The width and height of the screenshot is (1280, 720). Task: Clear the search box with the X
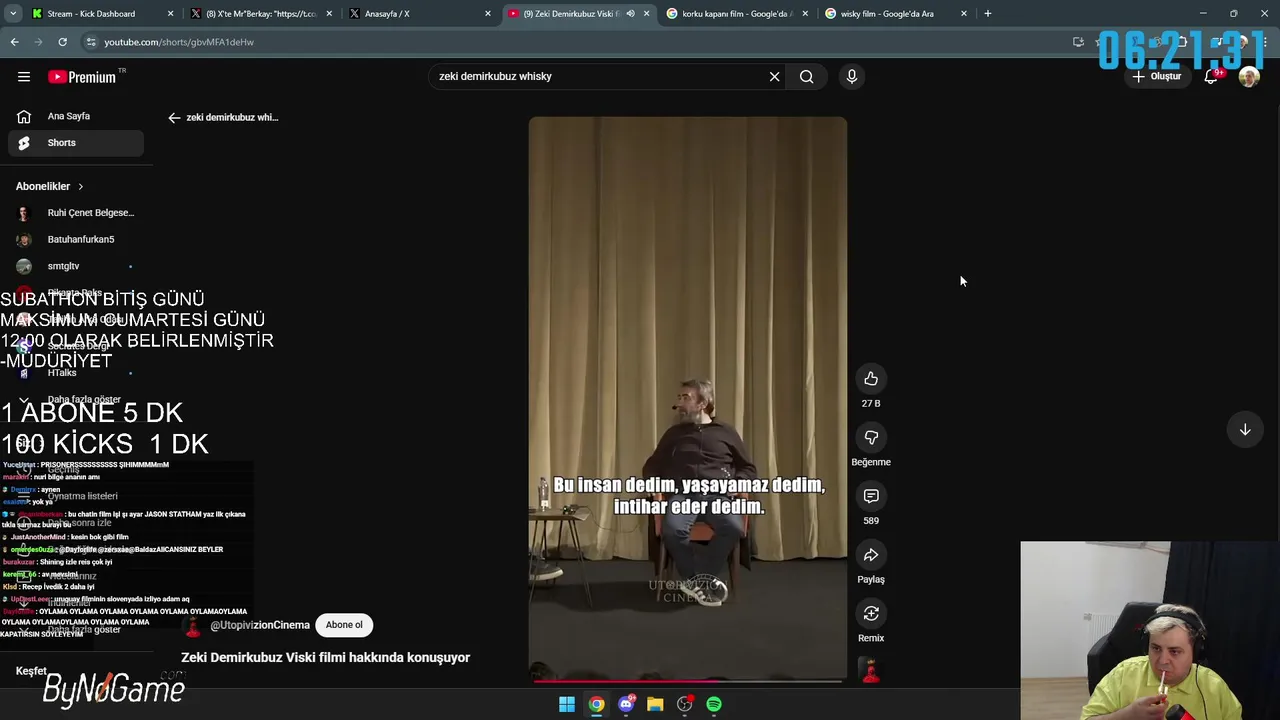(774, 76)
